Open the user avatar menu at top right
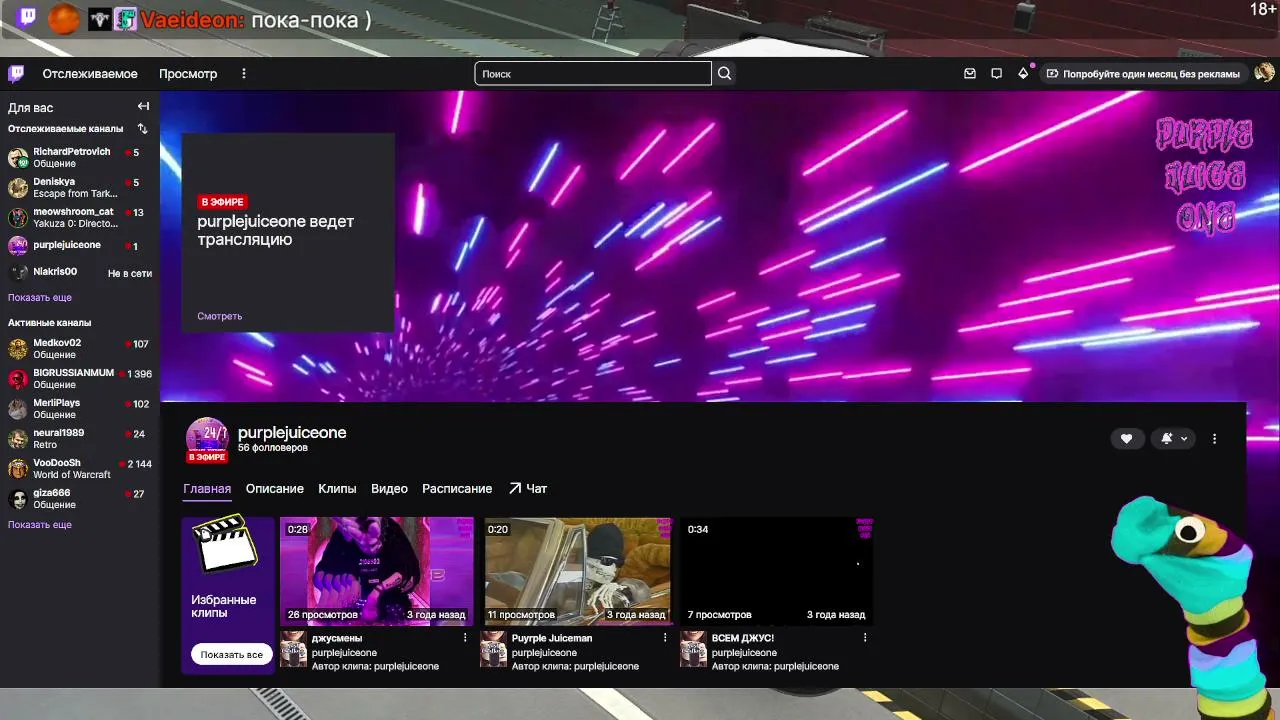The width and height of the screenshot is (1280, 720). coord(1264,73)
